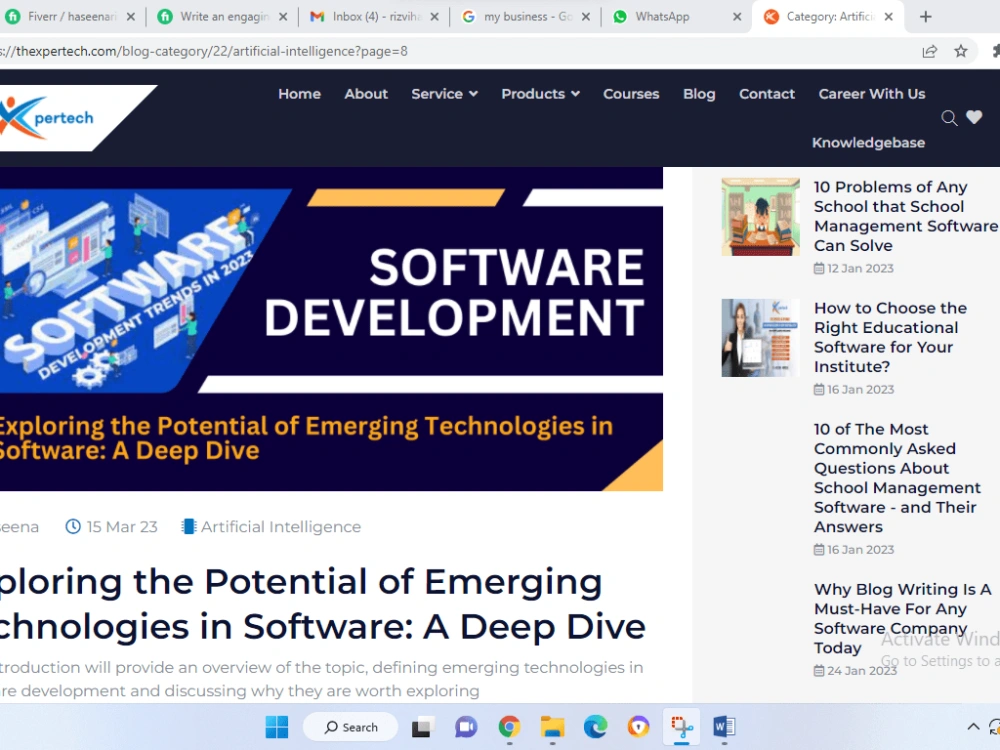Click the Artificial Intelligence category link
The image size is (1000, 750).
point(281,527)
